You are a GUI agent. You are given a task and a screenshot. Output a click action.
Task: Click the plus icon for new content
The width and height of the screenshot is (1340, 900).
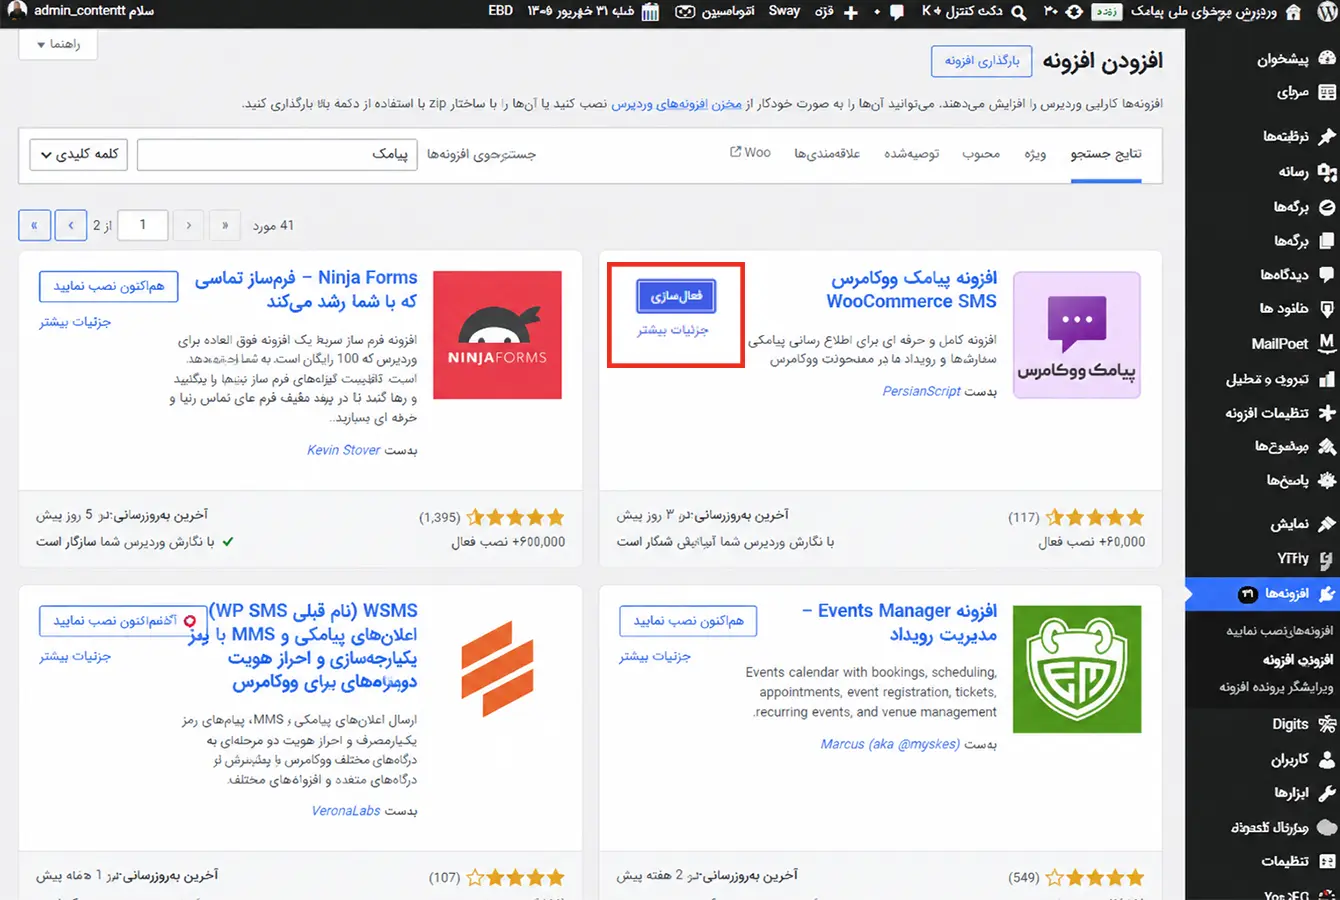[x=851, y=12]
